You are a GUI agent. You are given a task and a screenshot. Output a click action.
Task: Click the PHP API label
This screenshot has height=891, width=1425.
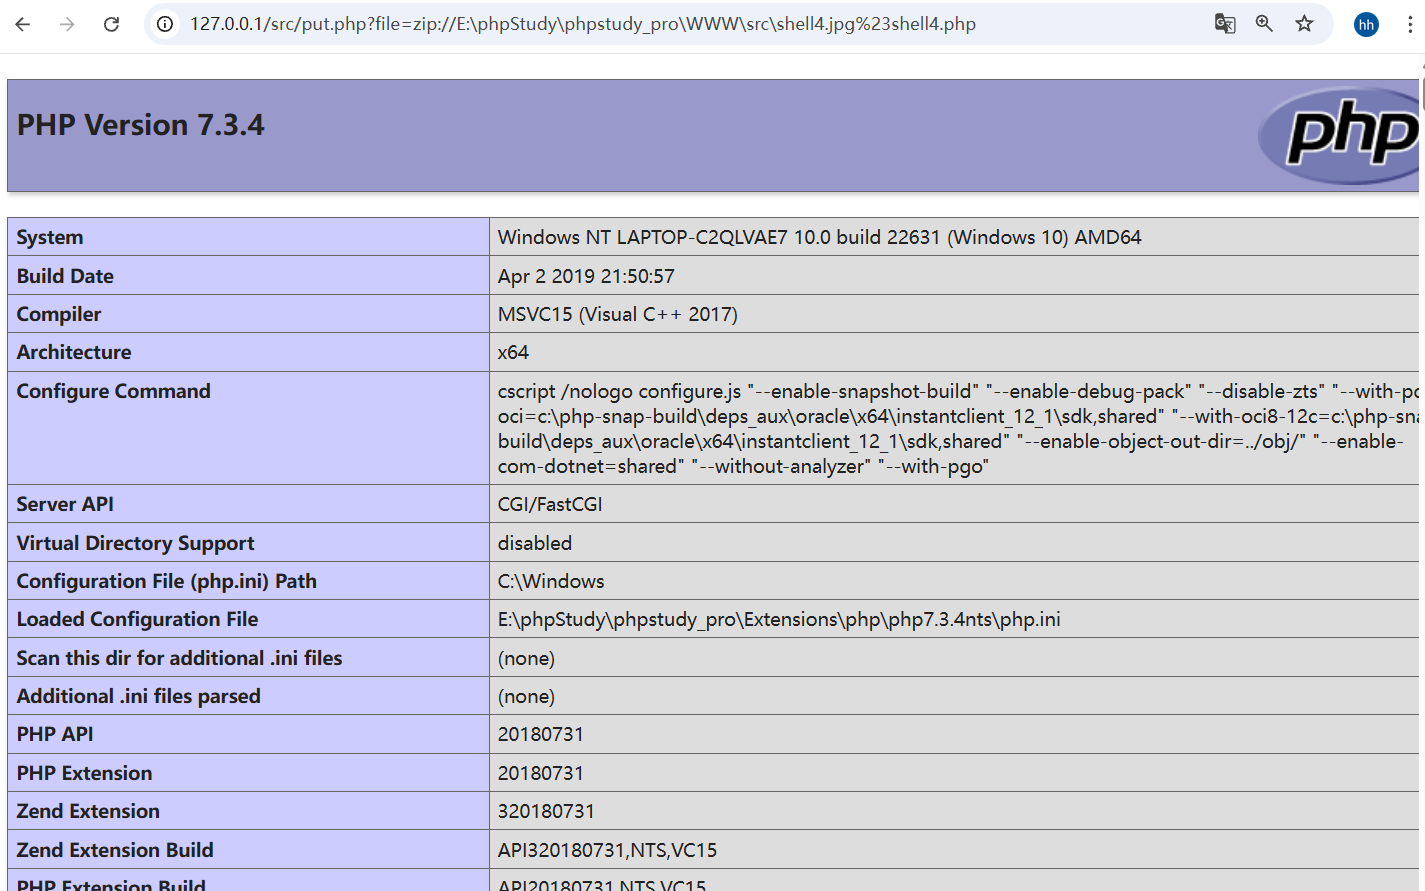click(55, 734)
